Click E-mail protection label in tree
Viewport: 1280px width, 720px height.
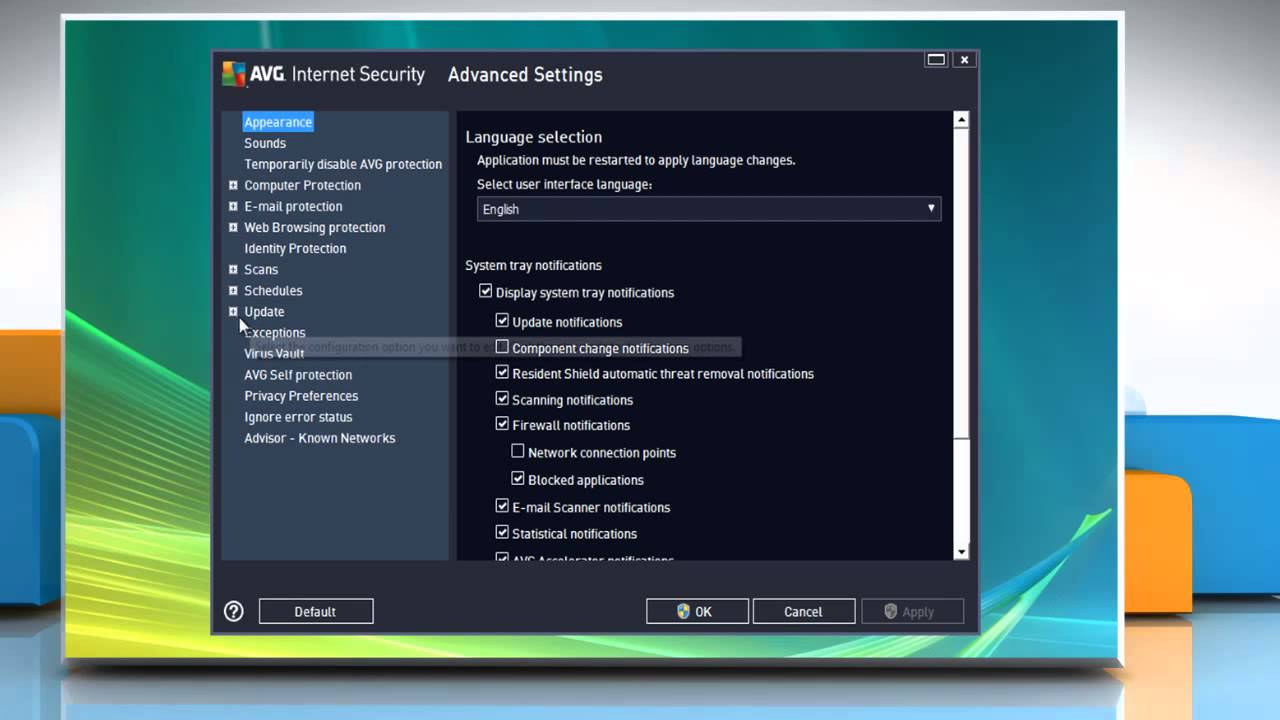coord(293,206)
